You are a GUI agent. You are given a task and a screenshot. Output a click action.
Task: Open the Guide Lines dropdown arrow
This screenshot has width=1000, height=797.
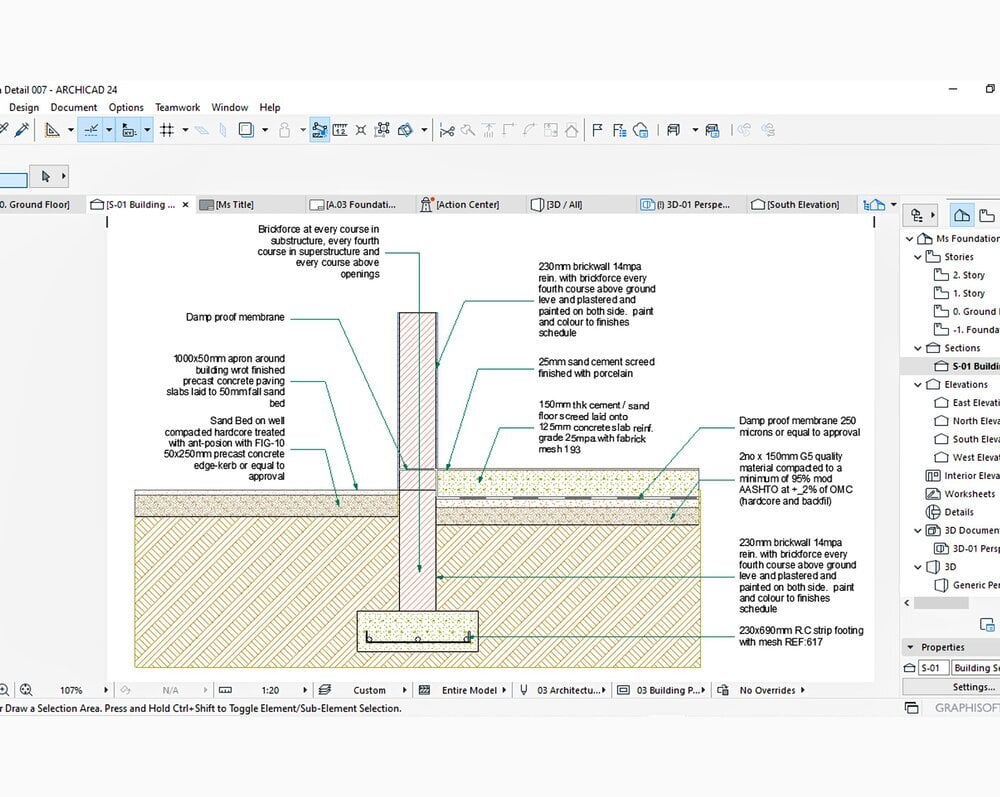click(x=71, y=130)
